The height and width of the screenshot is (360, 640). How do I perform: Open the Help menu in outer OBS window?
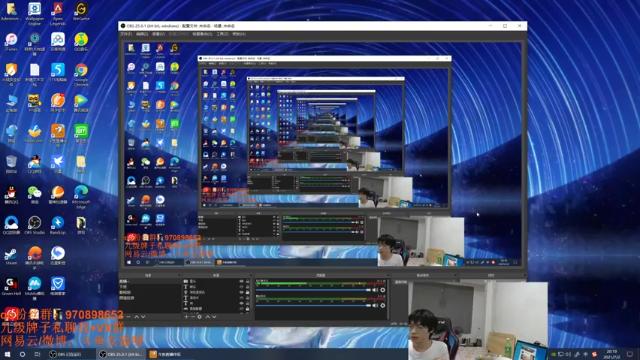[x=239, y=34]
